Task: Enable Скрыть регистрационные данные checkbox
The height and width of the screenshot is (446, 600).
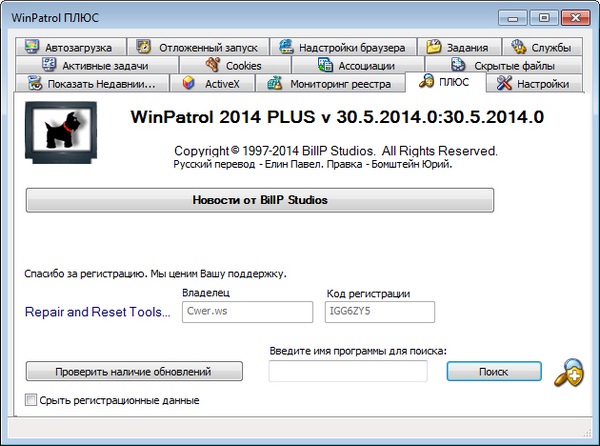Action: 31,401
